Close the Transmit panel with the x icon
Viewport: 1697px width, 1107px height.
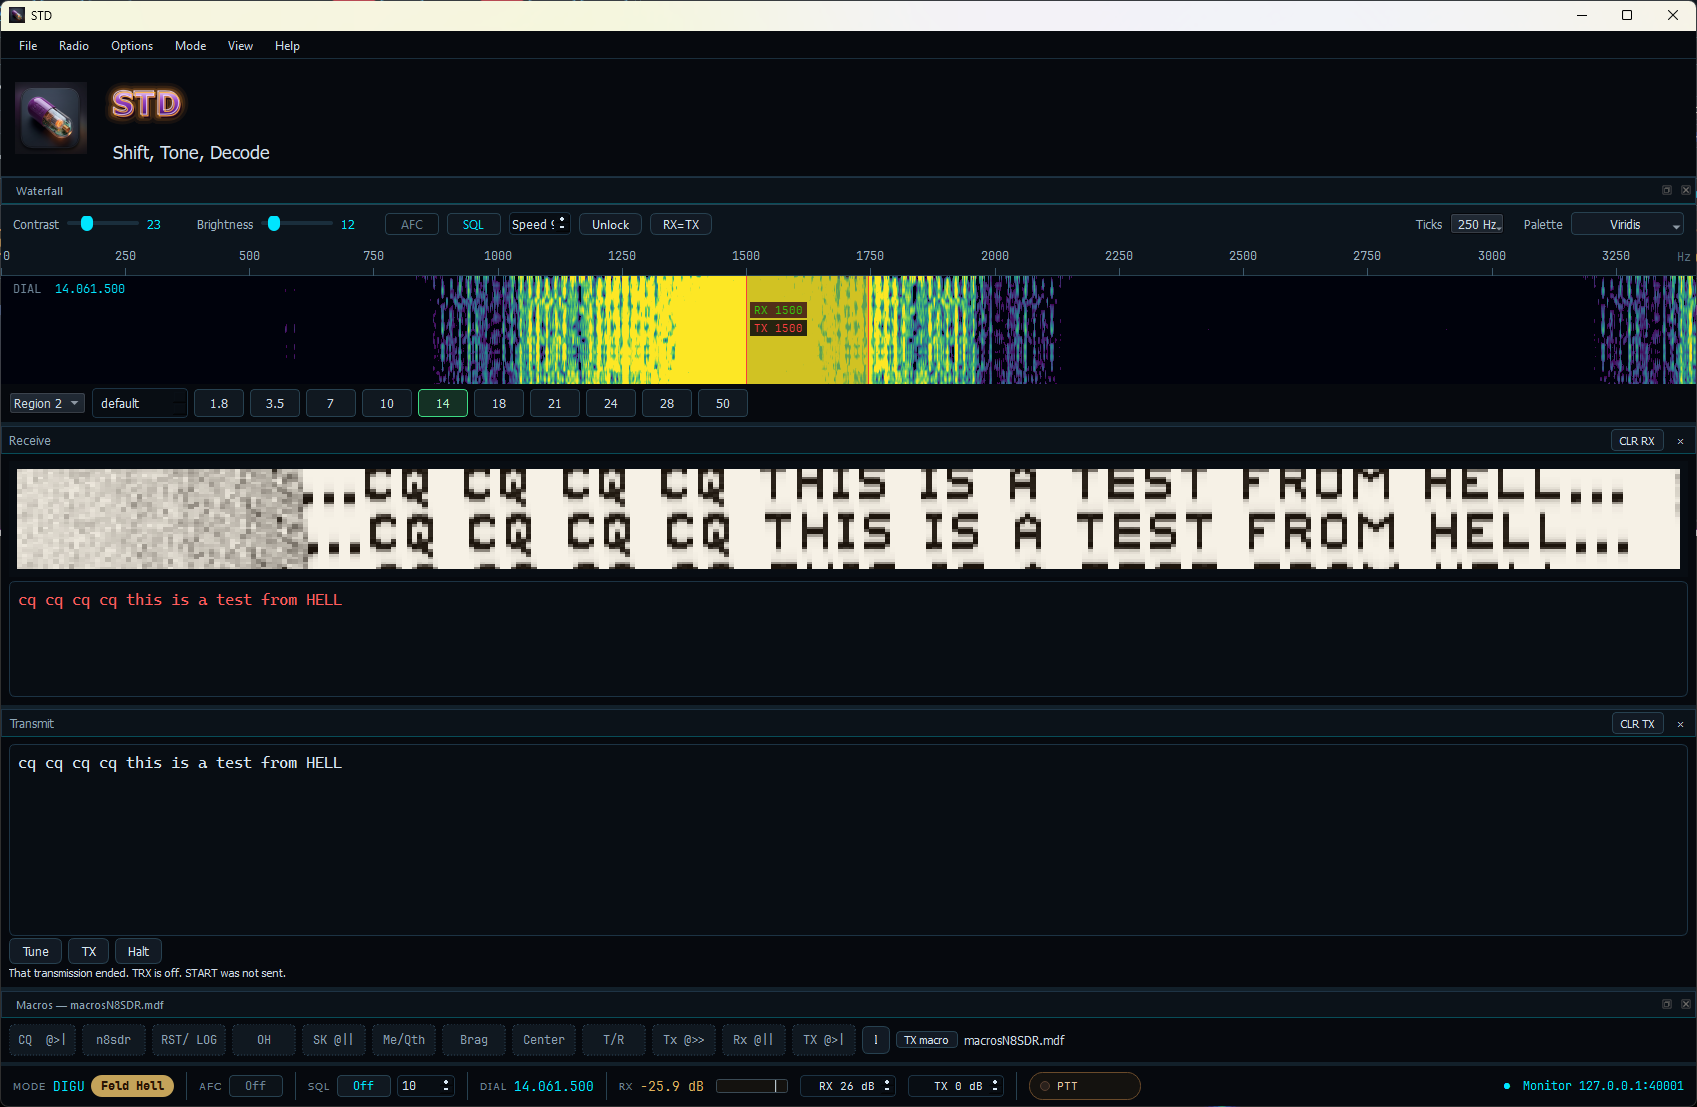click(1680, 724)
